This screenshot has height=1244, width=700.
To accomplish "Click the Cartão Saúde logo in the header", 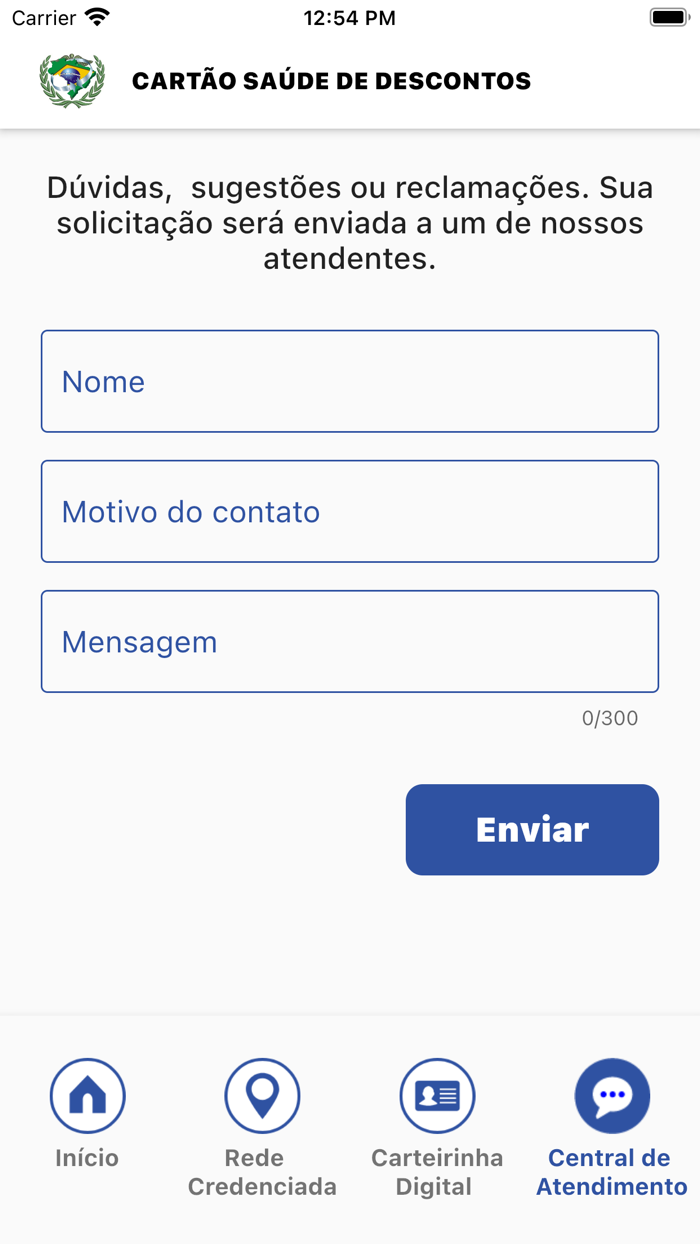I will [x=70, y=80].
